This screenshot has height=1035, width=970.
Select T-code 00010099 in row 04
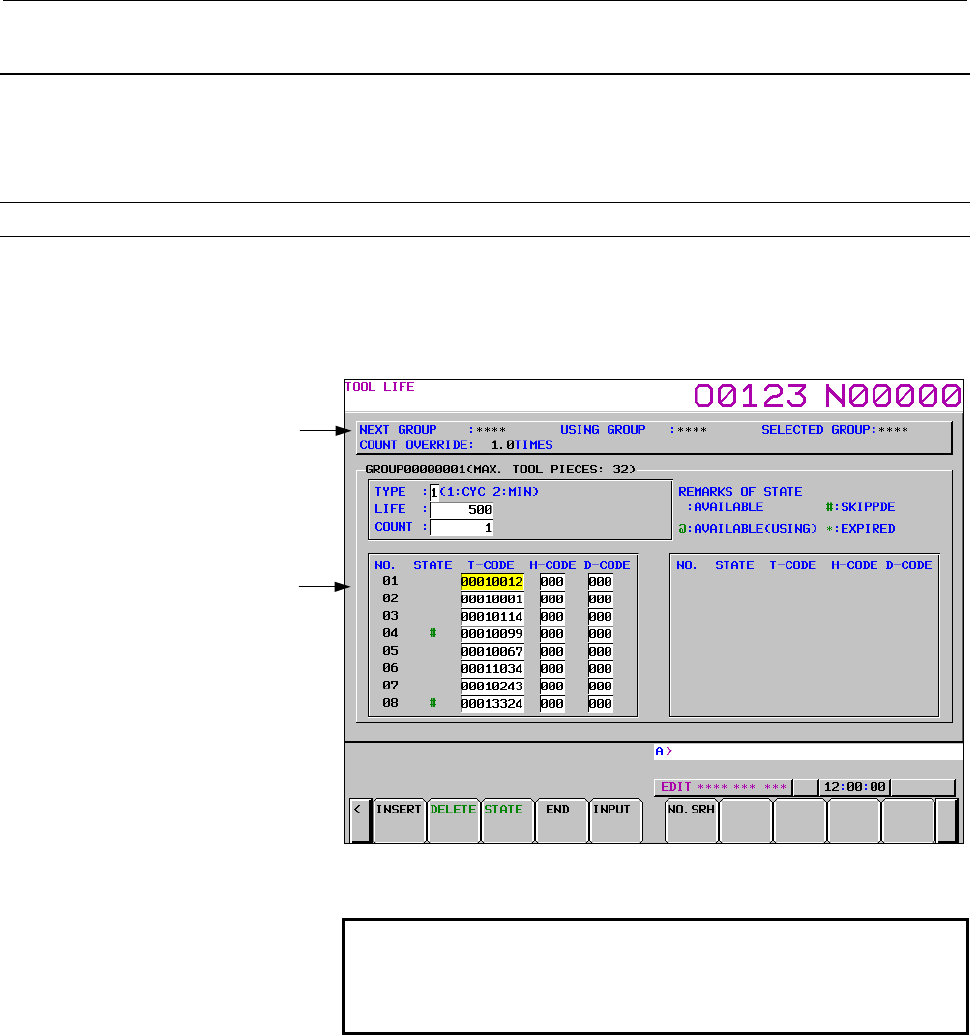[x=492, y=634]
